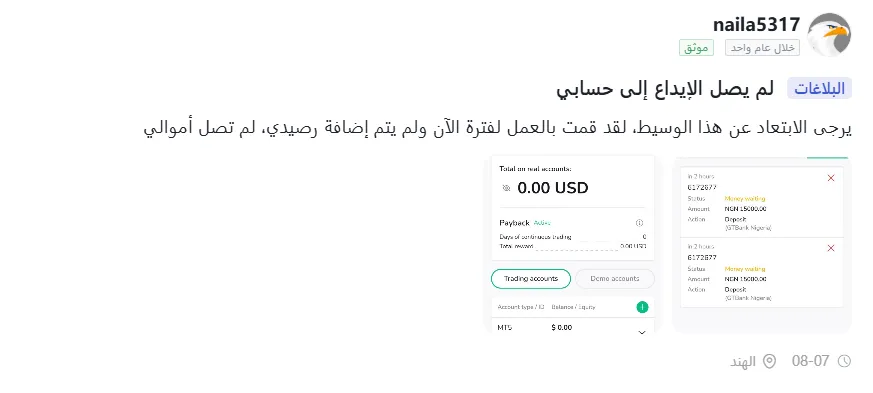Open the naila5317 username link

(756, 24)
